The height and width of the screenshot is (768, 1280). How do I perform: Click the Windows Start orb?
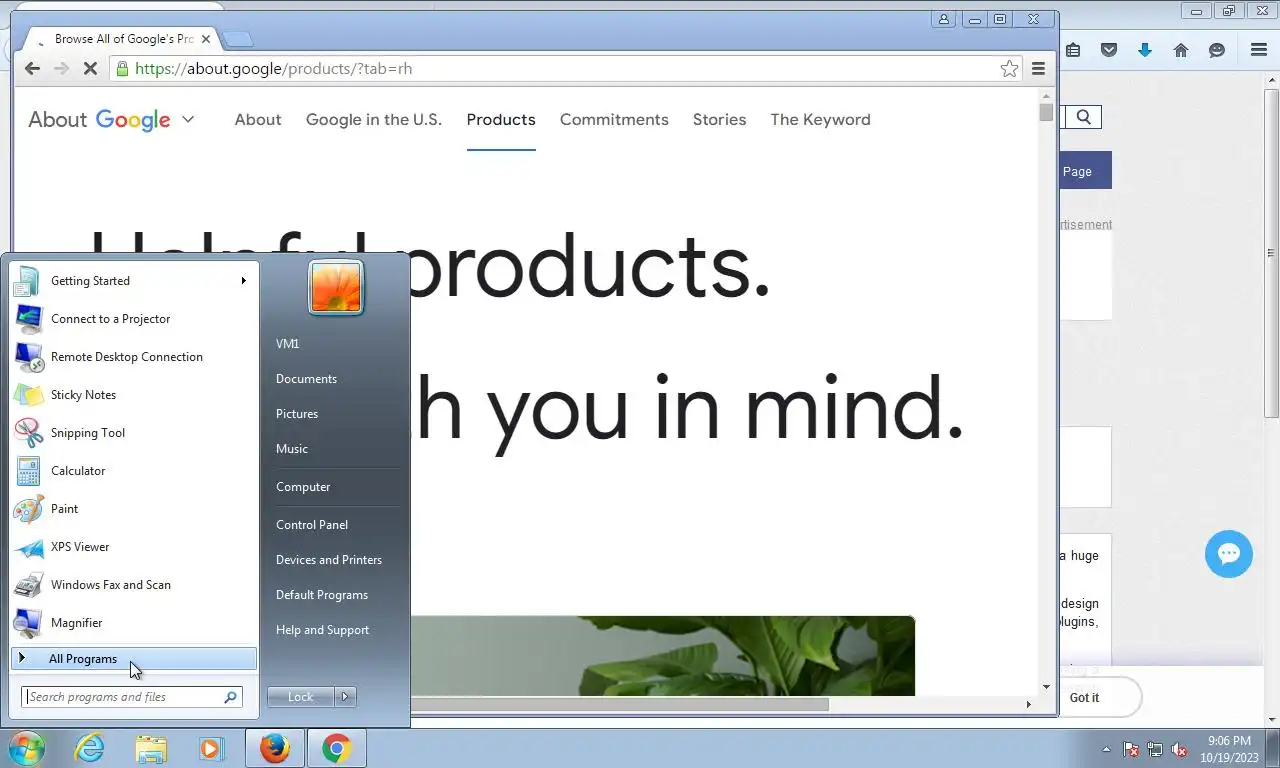[x=27, y=748]
